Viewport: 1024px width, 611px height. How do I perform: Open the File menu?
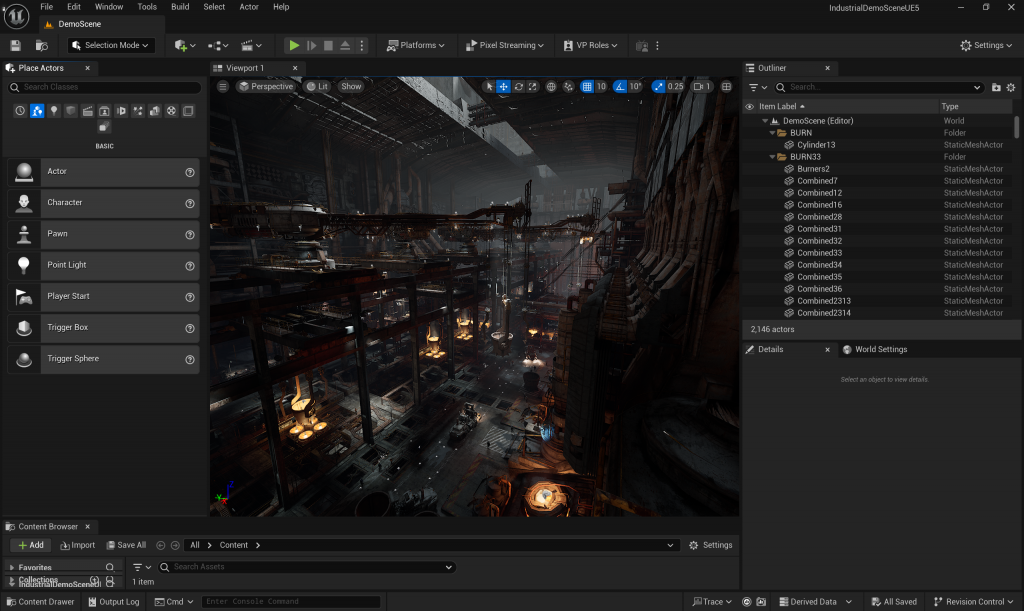click(47, 7)
